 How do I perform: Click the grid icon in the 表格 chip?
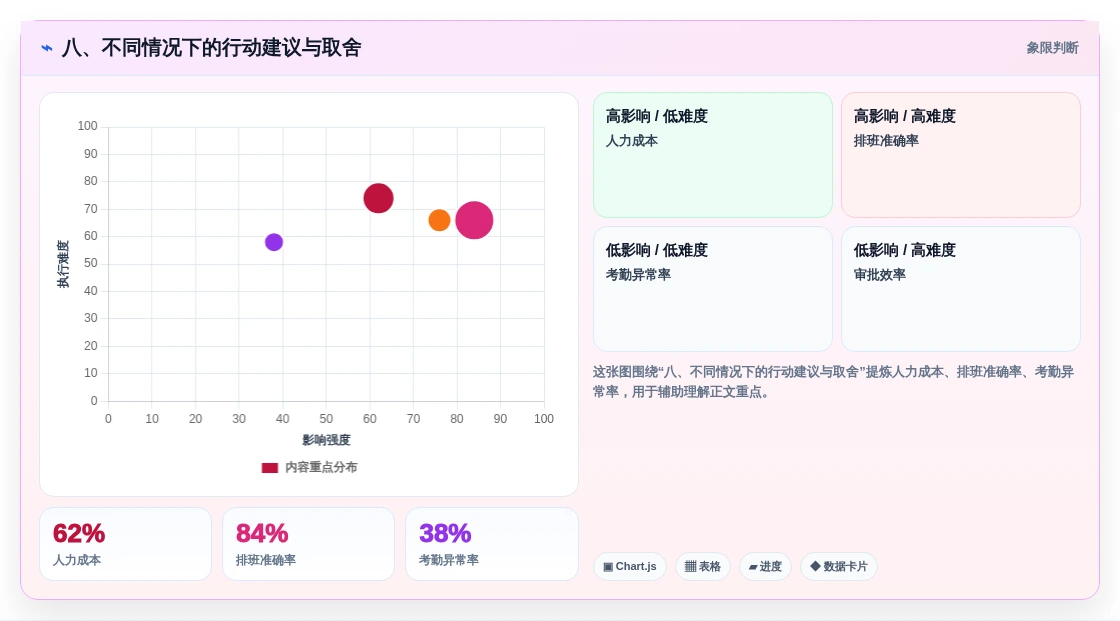coord(690,567)
